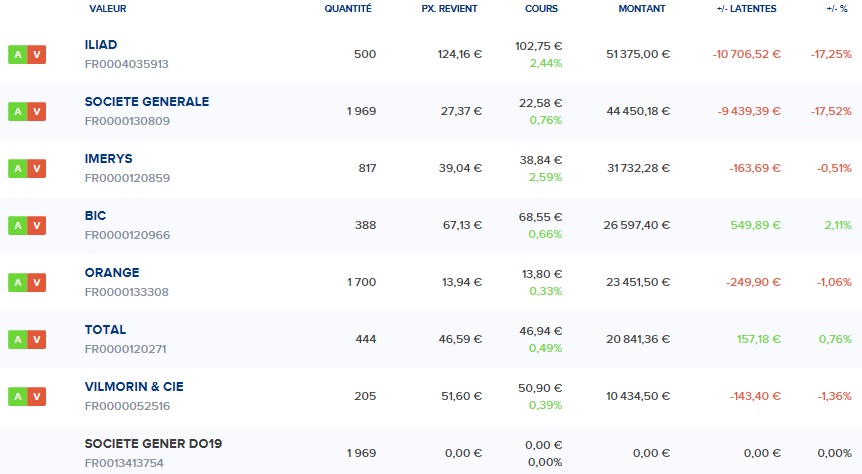Image resolution: width=862 pixels, height=474 pixels.
Task: Select ISIN code FR0000120271
Action: pos(125,349)
